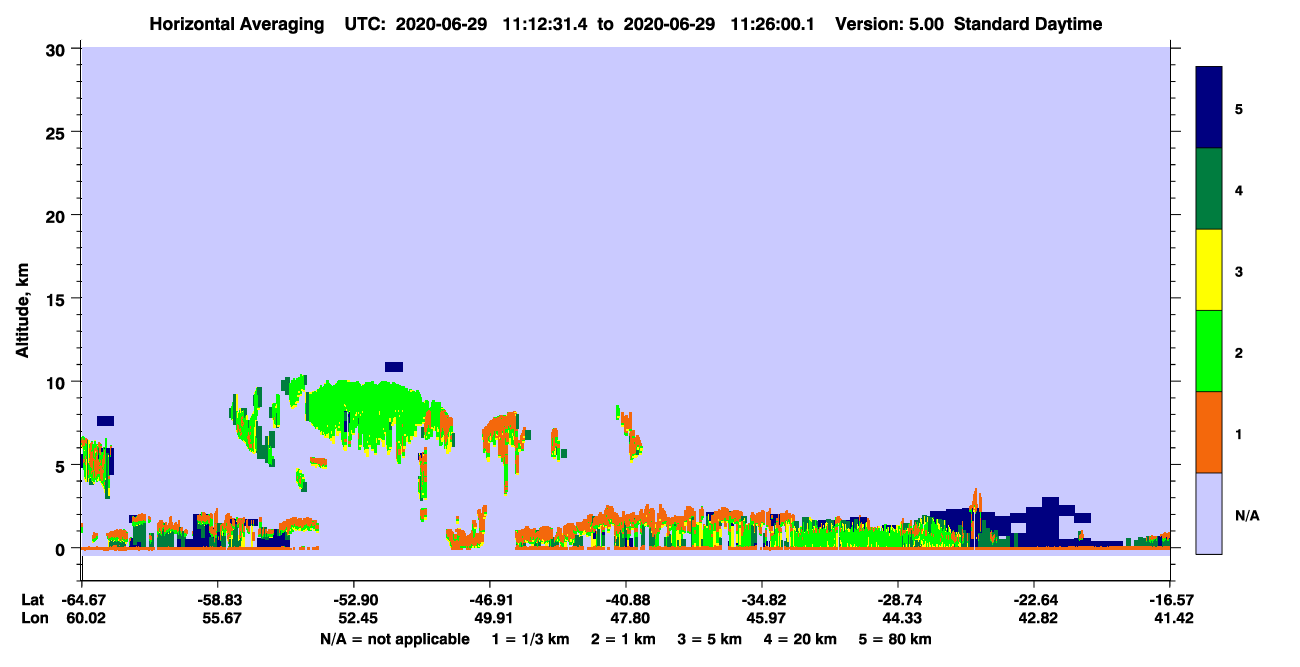The width and height of the screenshot is (1300, 667).
Task: Click the 'Horizontal Averaging' title text
Action: point(237,24)
